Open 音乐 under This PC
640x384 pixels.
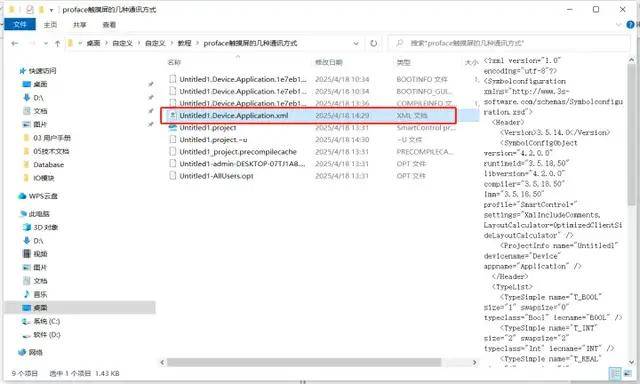point(40,294)
